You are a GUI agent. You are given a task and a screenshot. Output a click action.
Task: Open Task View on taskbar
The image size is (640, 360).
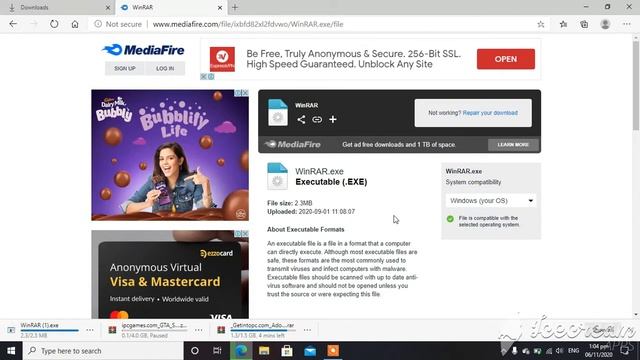coord(217,351)
